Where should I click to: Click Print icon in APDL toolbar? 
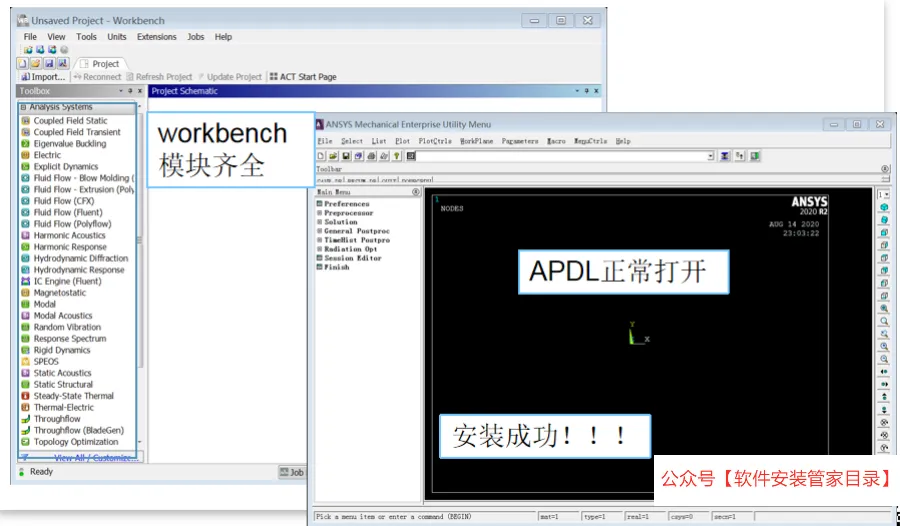(x=371, y=156)
